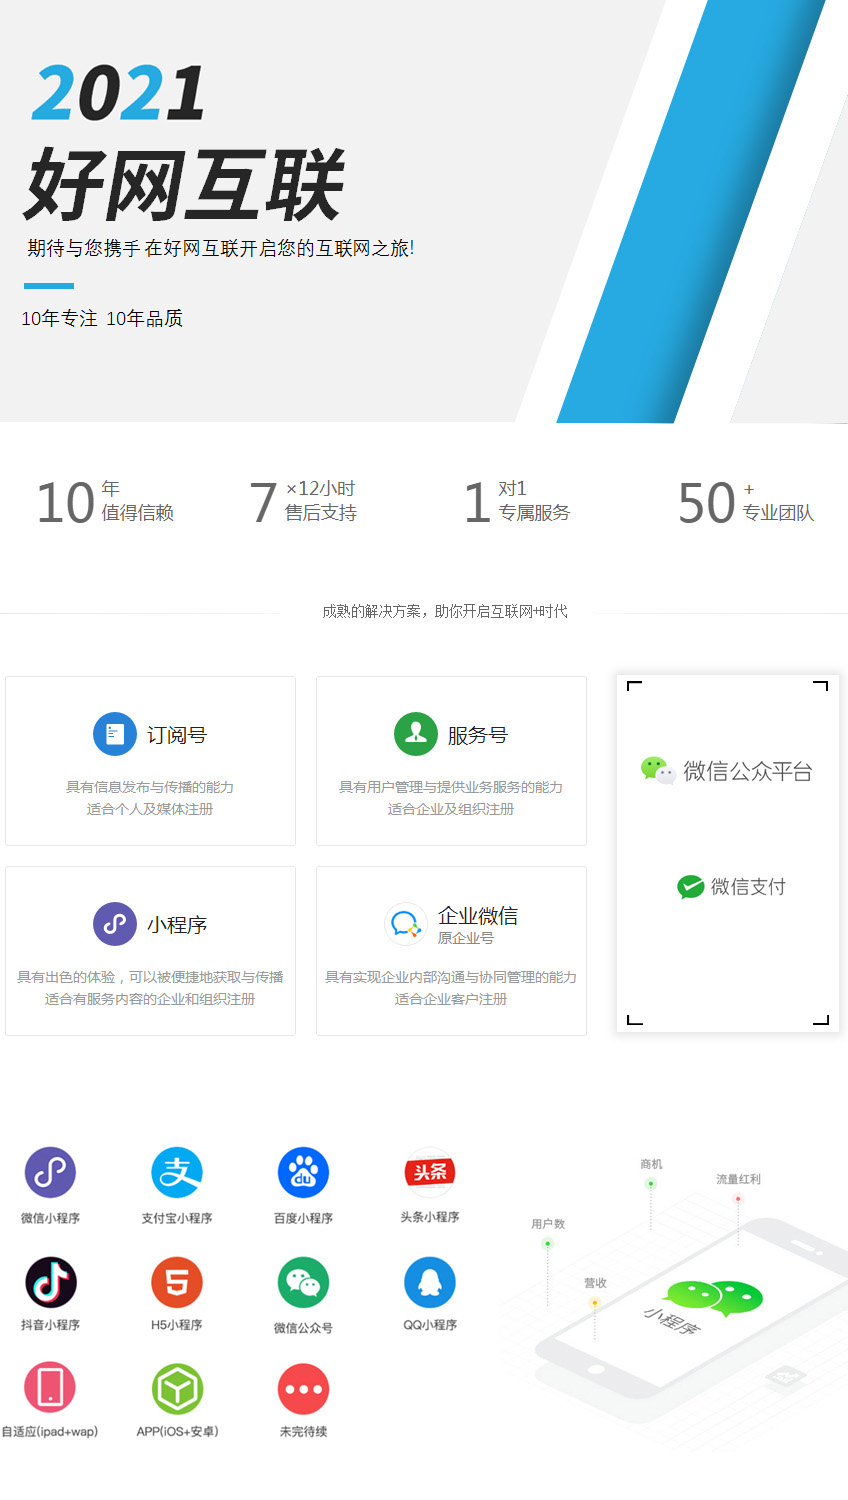Click the 适合有服务内容的企业和组织注册 line
The width and height of the screenshot is (848, 1500).
coord(150,999)
